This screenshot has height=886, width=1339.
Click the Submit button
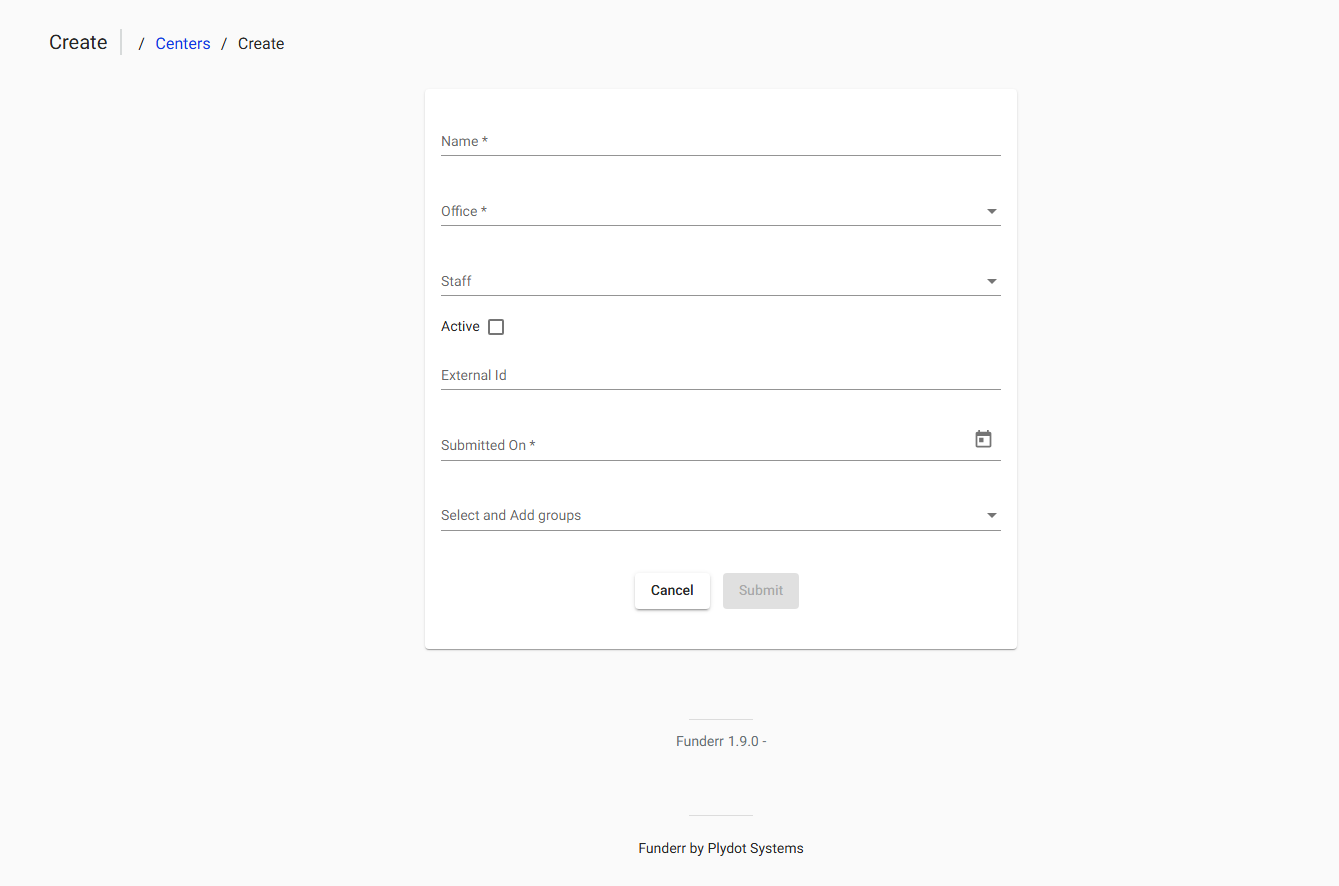pos(760,590)
